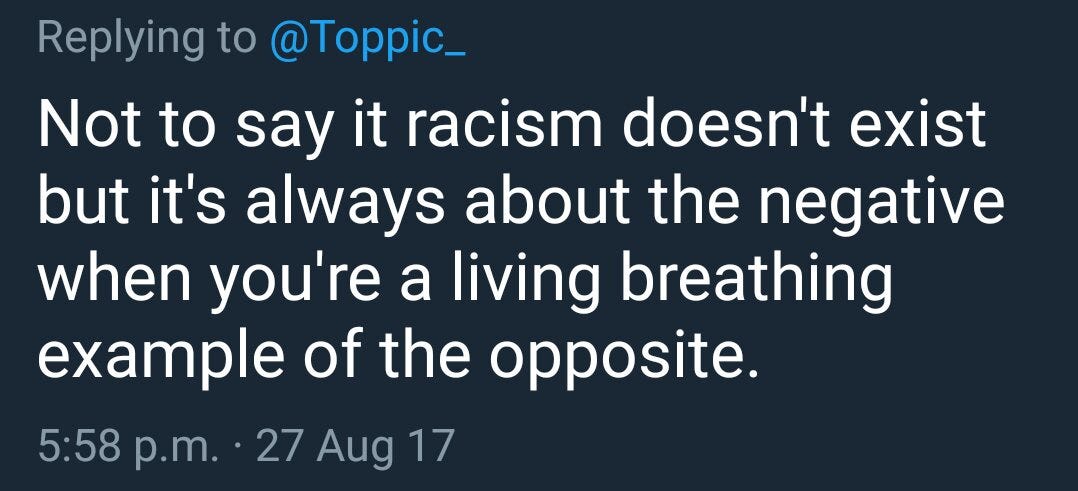Click the "Replying to" label

point(146,39)
